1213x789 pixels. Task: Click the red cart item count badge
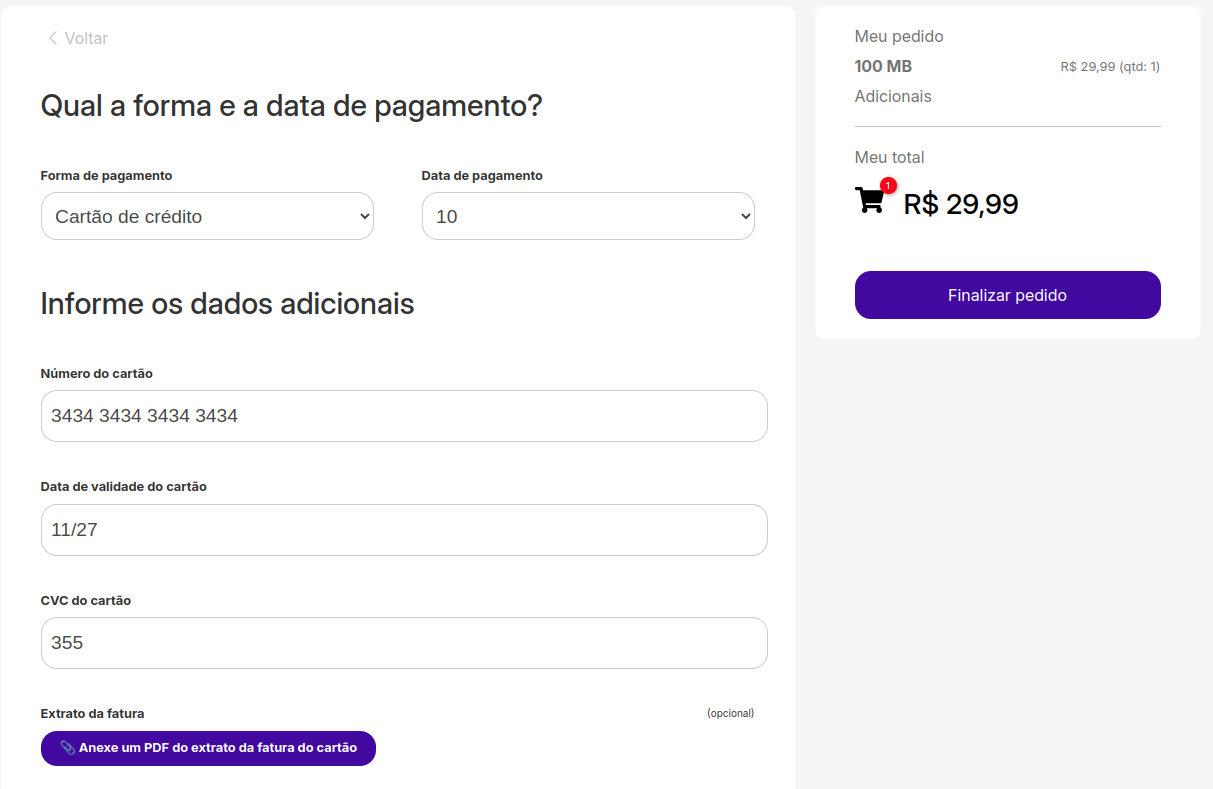888,185
